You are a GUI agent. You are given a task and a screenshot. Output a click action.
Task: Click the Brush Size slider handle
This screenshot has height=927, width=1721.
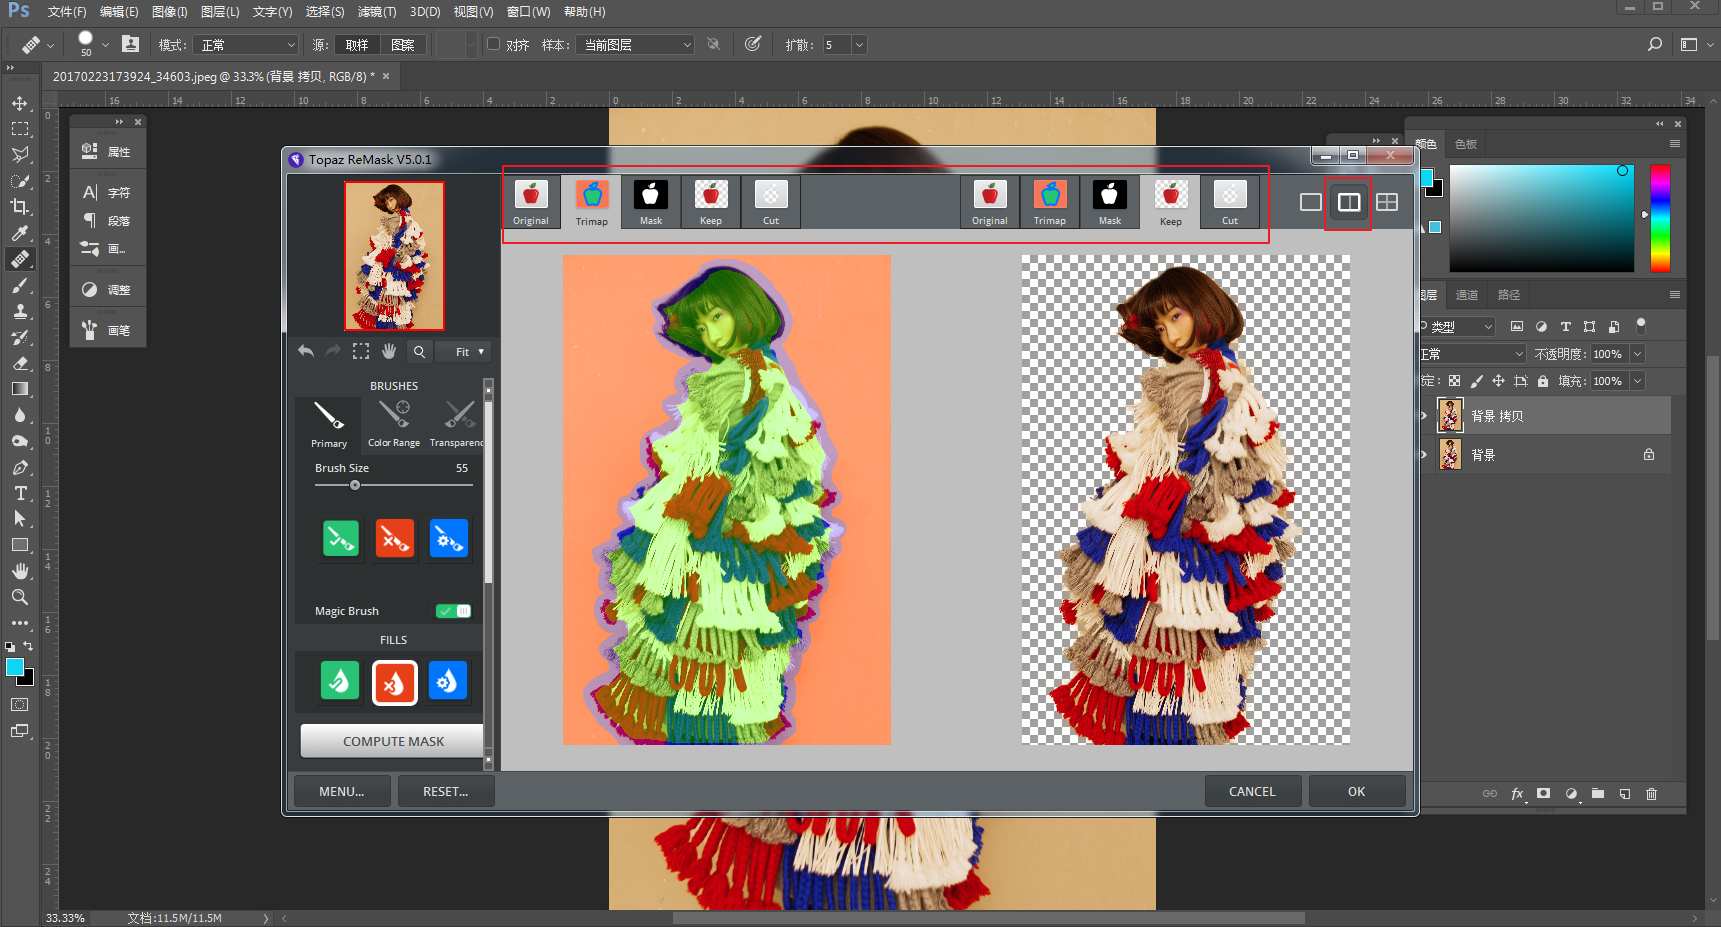point(355,485)
